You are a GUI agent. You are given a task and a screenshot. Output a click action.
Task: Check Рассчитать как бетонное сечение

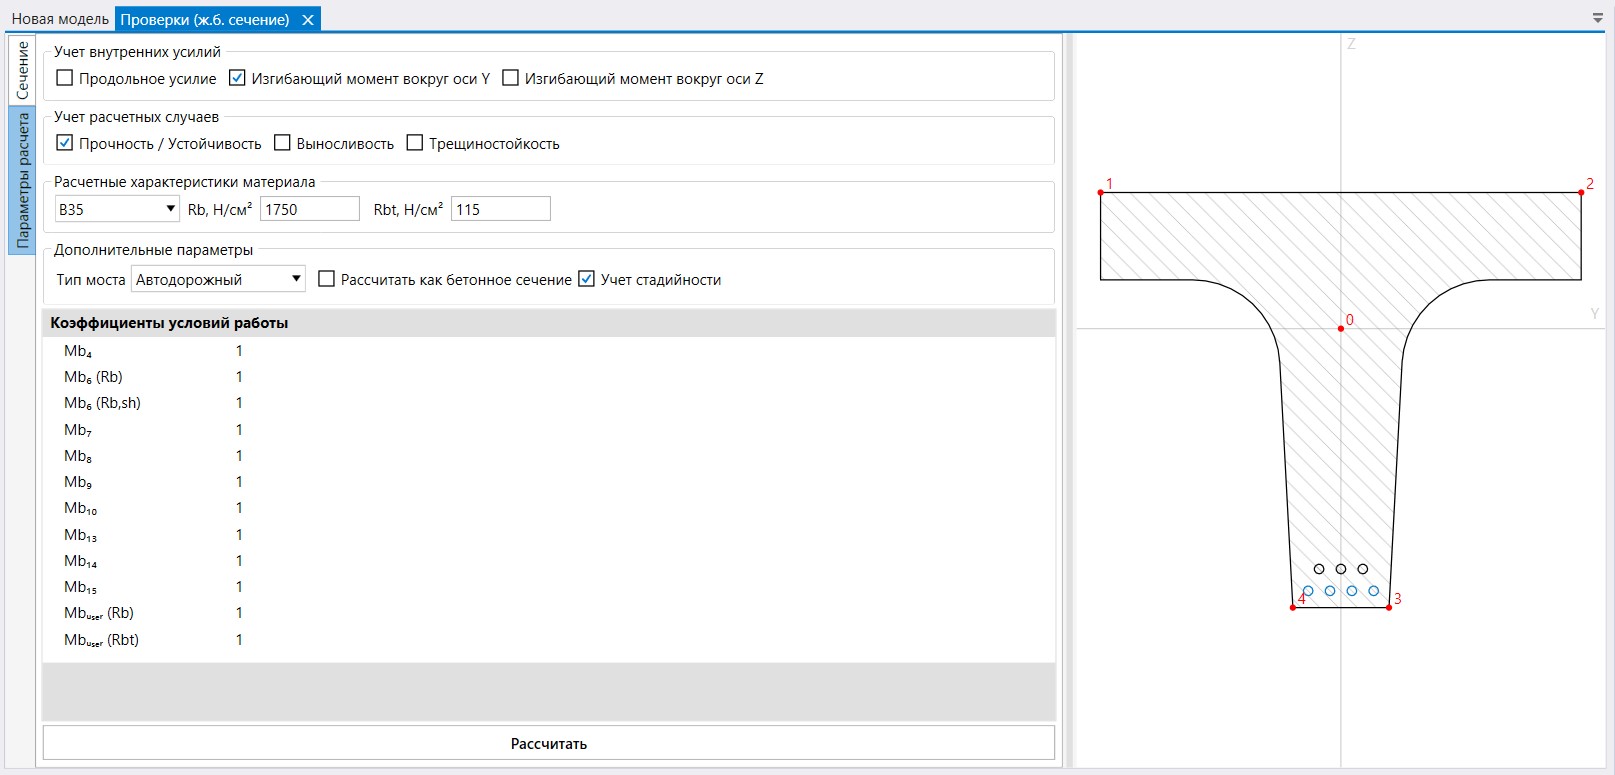pos(326,279)
